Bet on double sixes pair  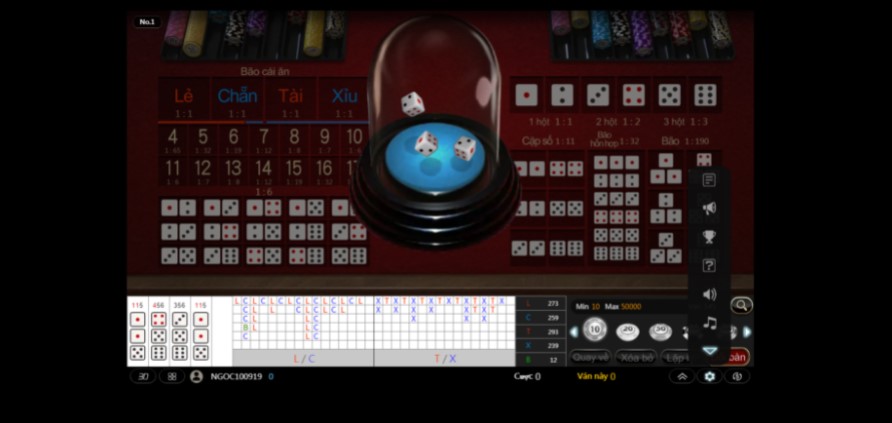pos(567,248)
